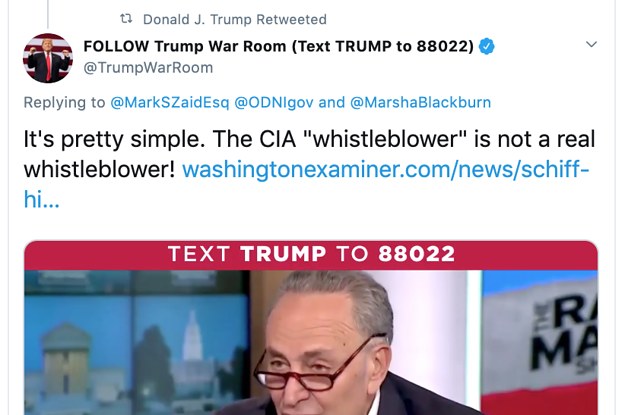Click the retweet arrows icon above the tweet

pyautogui.click(x=126, y=19)
